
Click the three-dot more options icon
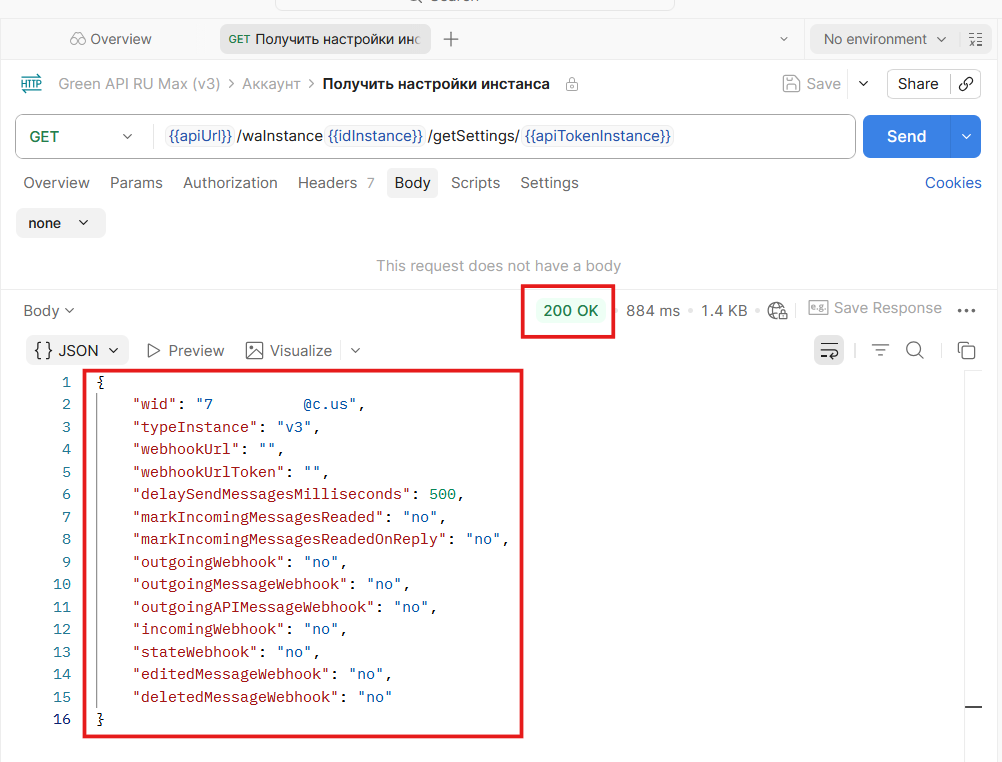pos(966,311)
